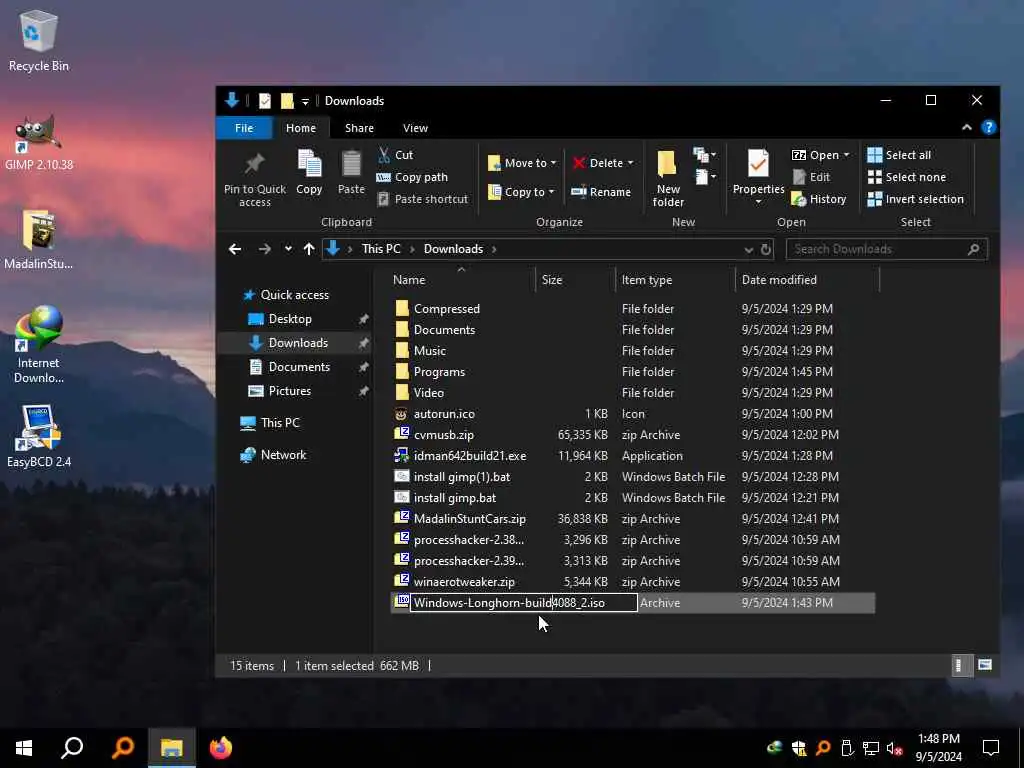Open the Move to dropdown

[x=522, y=163]
